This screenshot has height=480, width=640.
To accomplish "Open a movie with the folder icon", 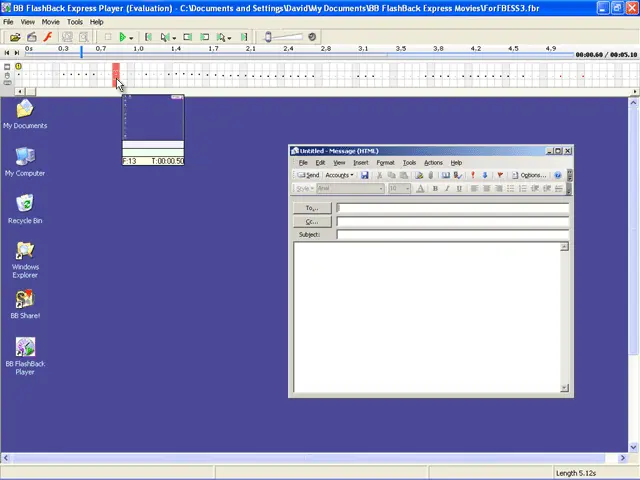I will (x=15, y=37).
